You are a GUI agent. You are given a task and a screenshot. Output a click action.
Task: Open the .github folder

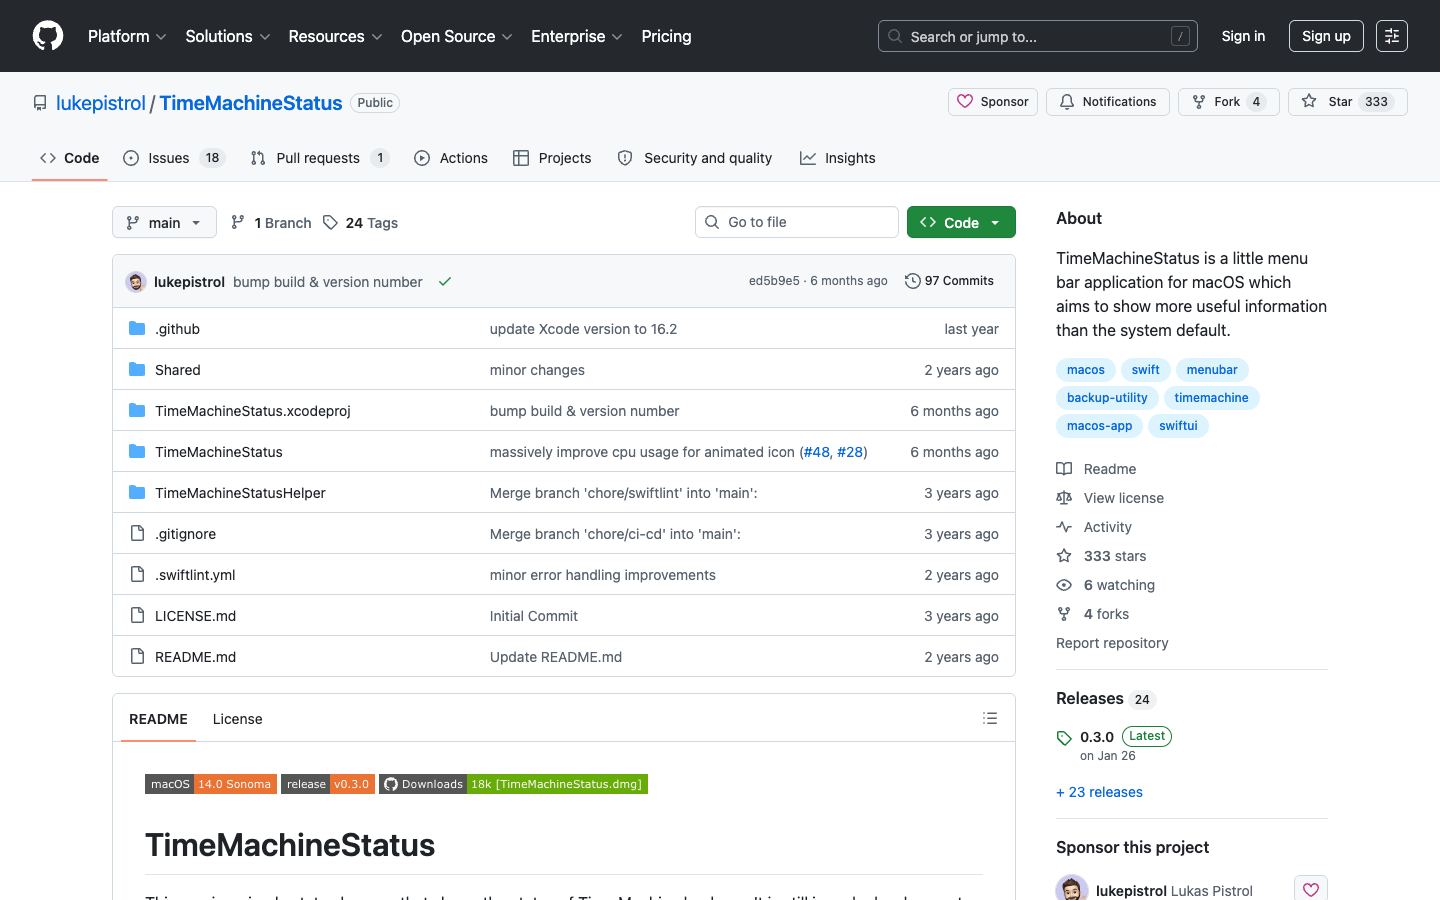[x=177, y=329]
